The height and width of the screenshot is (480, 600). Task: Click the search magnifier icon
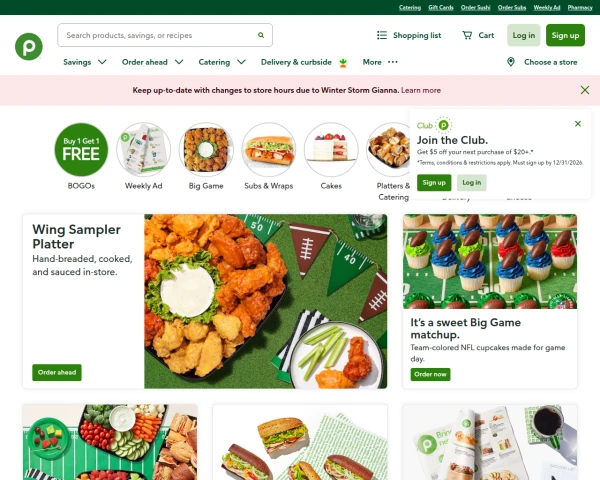pyautogui.click(x=261, y=35)
